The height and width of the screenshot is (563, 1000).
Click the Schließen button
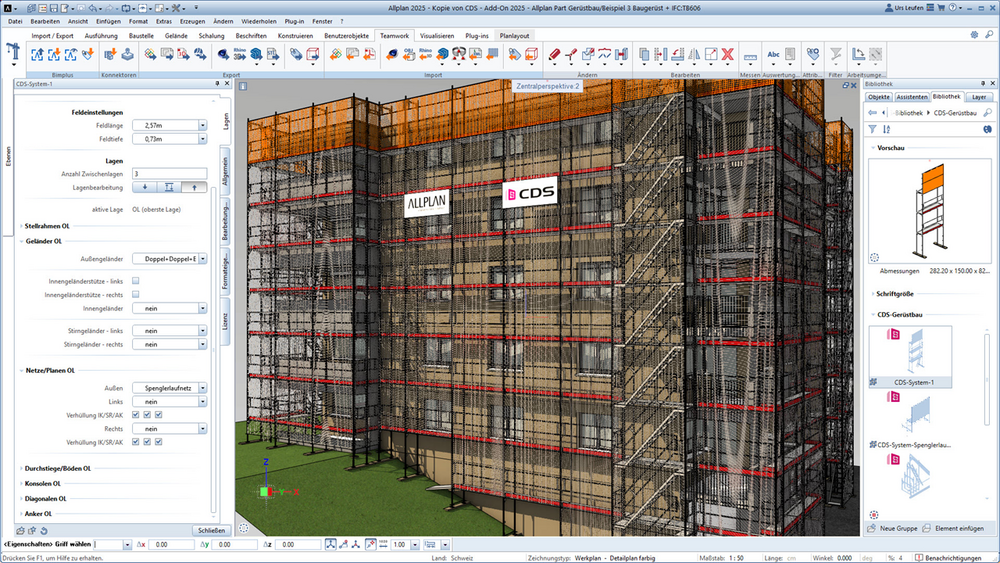point(211,530)
